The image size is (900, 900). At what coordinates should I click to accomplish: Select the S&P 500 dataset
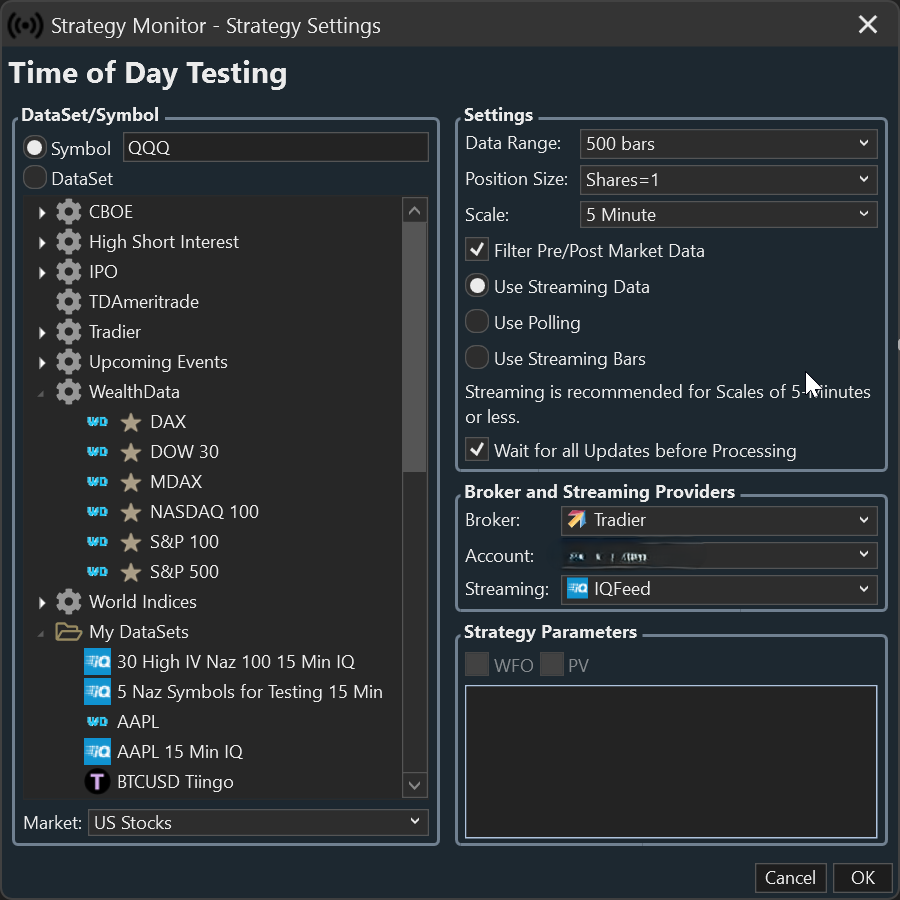(184, 572)
